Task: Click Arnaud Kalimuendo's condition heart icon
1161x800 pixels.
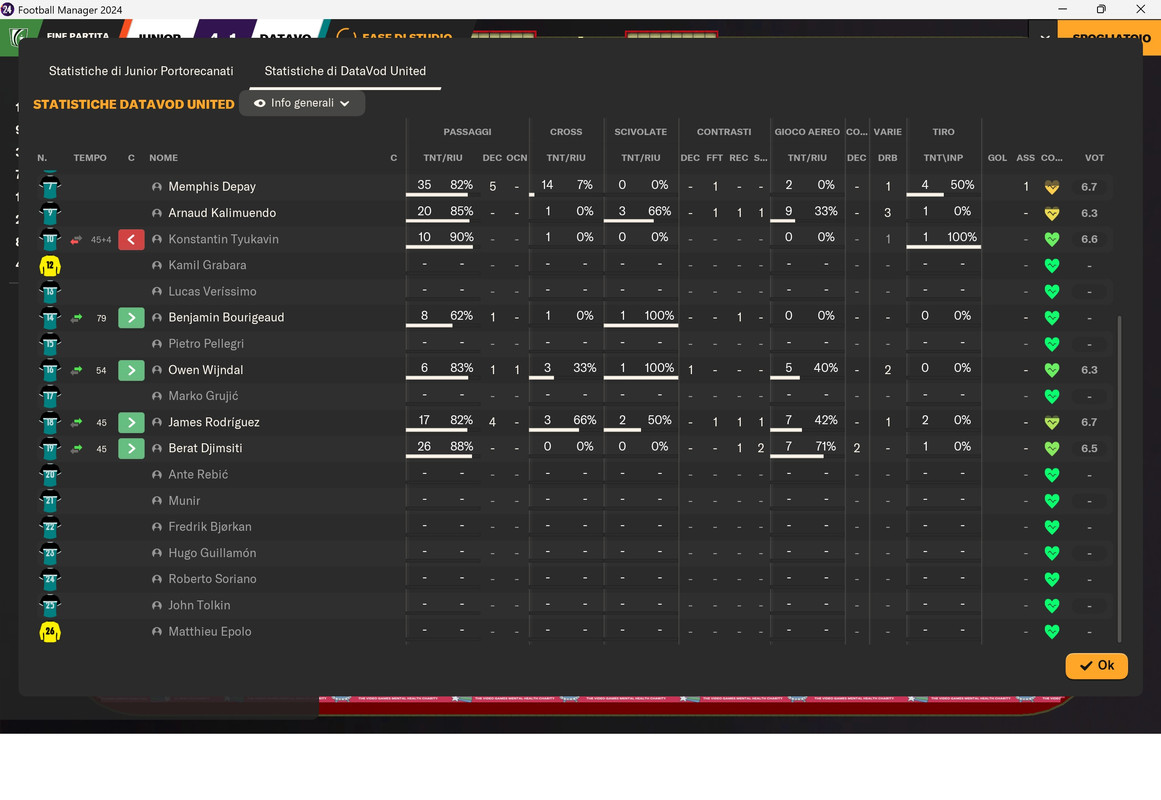Action: click(x=1051, y=213)
